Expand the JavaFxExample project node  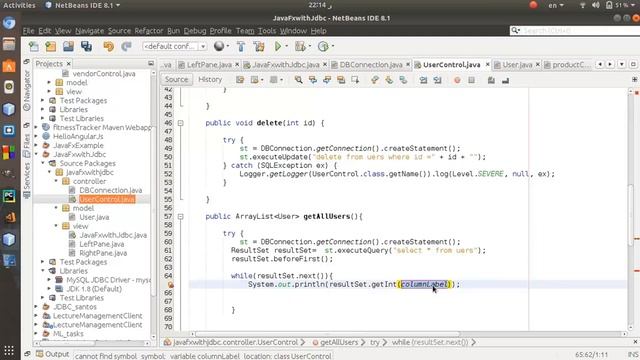(x=36, y=145)
